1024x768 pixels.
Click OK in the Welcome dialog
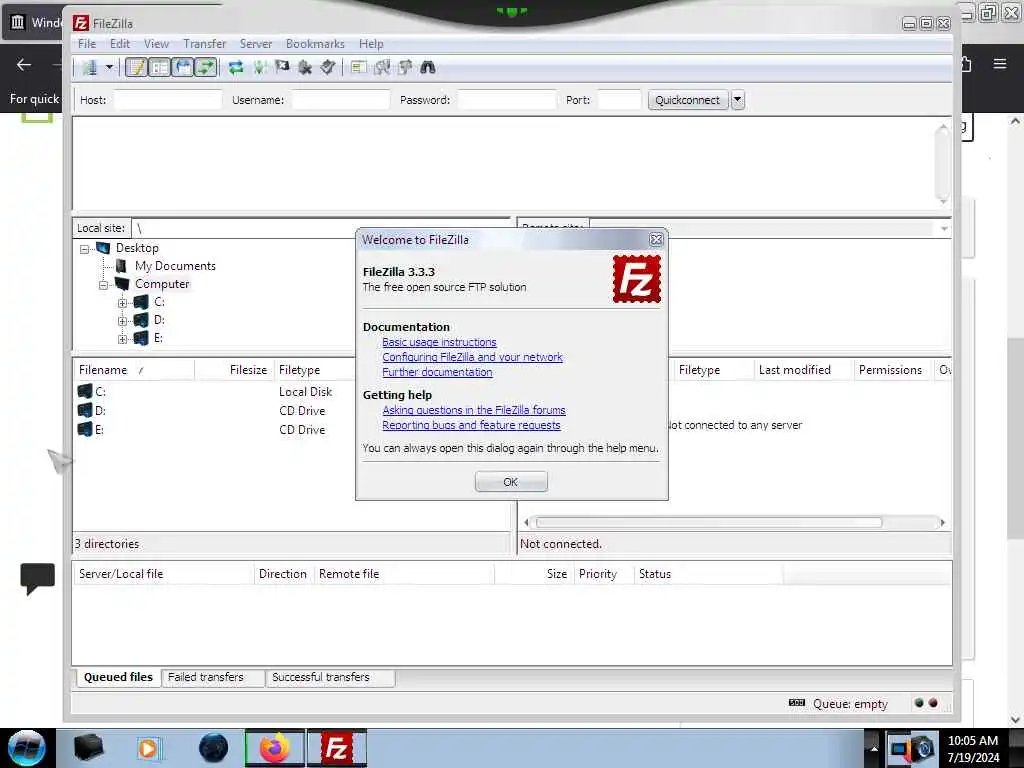pos(511,482)
